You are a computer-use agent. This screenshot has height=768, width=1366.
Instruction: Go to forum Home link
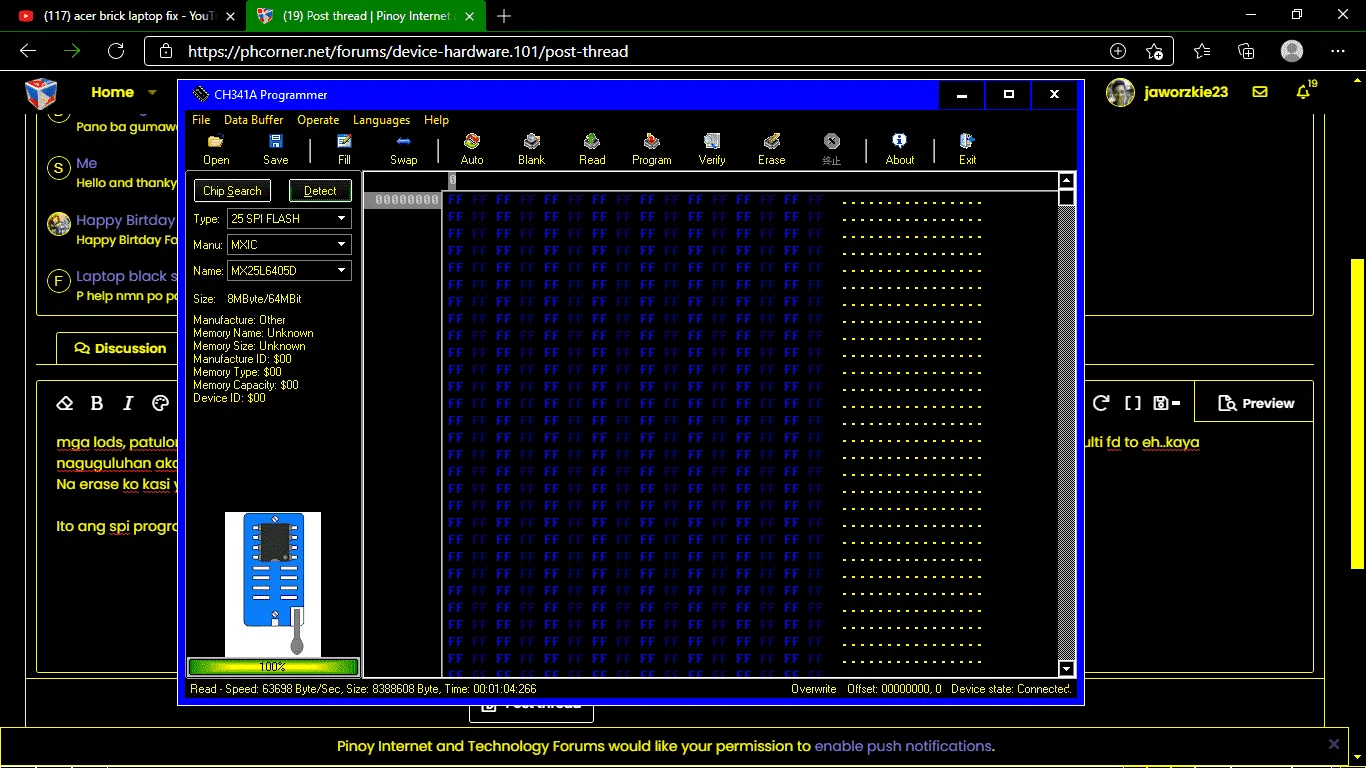coord(112,92)
